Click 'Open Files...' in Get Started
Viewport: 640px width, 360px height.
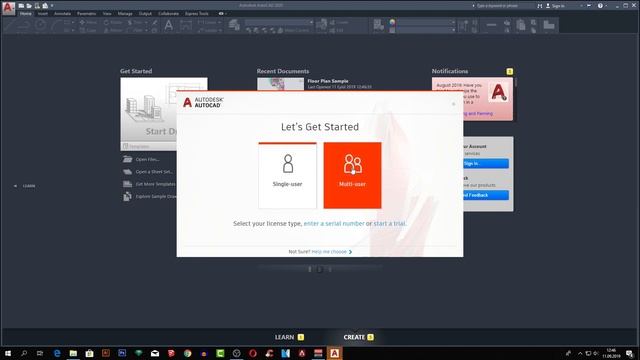click(x=147, y=159)
